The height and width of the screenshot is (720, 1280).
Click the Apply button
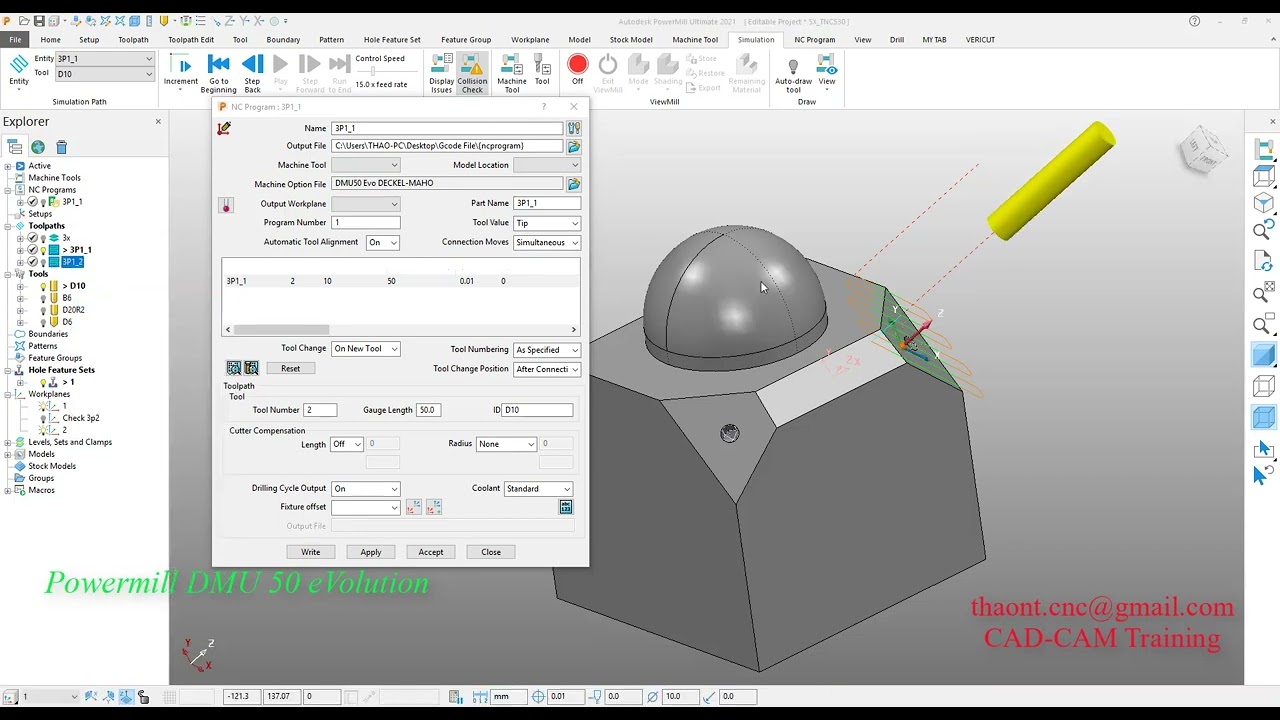[x=371, y=552]
